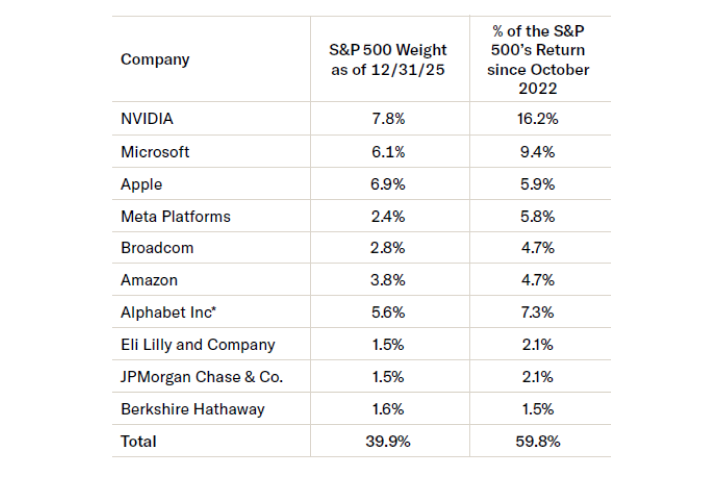Click the % of S&P 500's Return header
This screenshot has width=720, height=480.
pyautogui.click(x=538, y=59)
